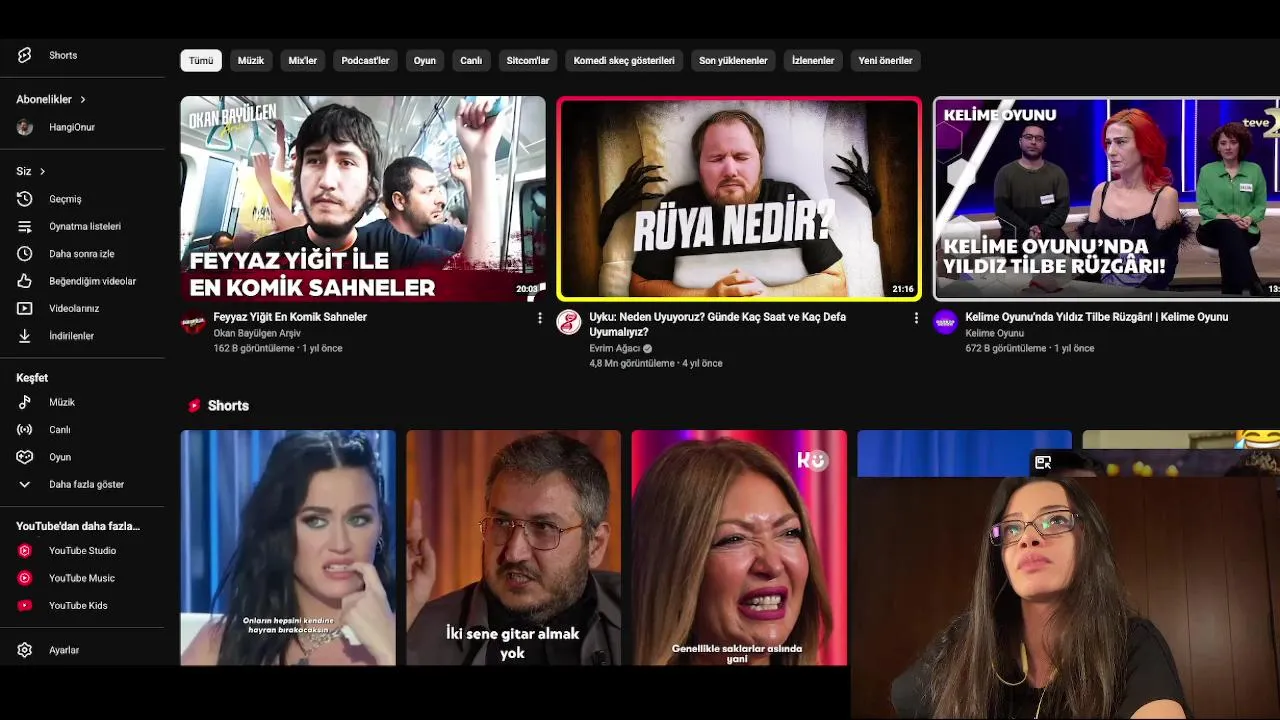The image size is (1280, 720).
Task: Select the Yeni öneriler filter chip
Action: pos(885,61)
